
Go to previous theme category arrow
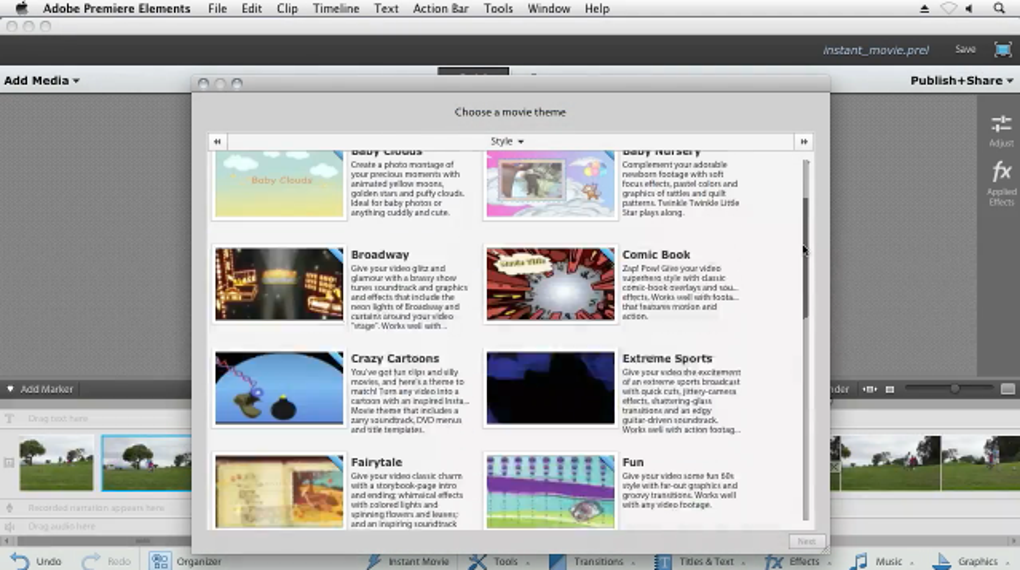pyautogui.click(x=217, y=141)
